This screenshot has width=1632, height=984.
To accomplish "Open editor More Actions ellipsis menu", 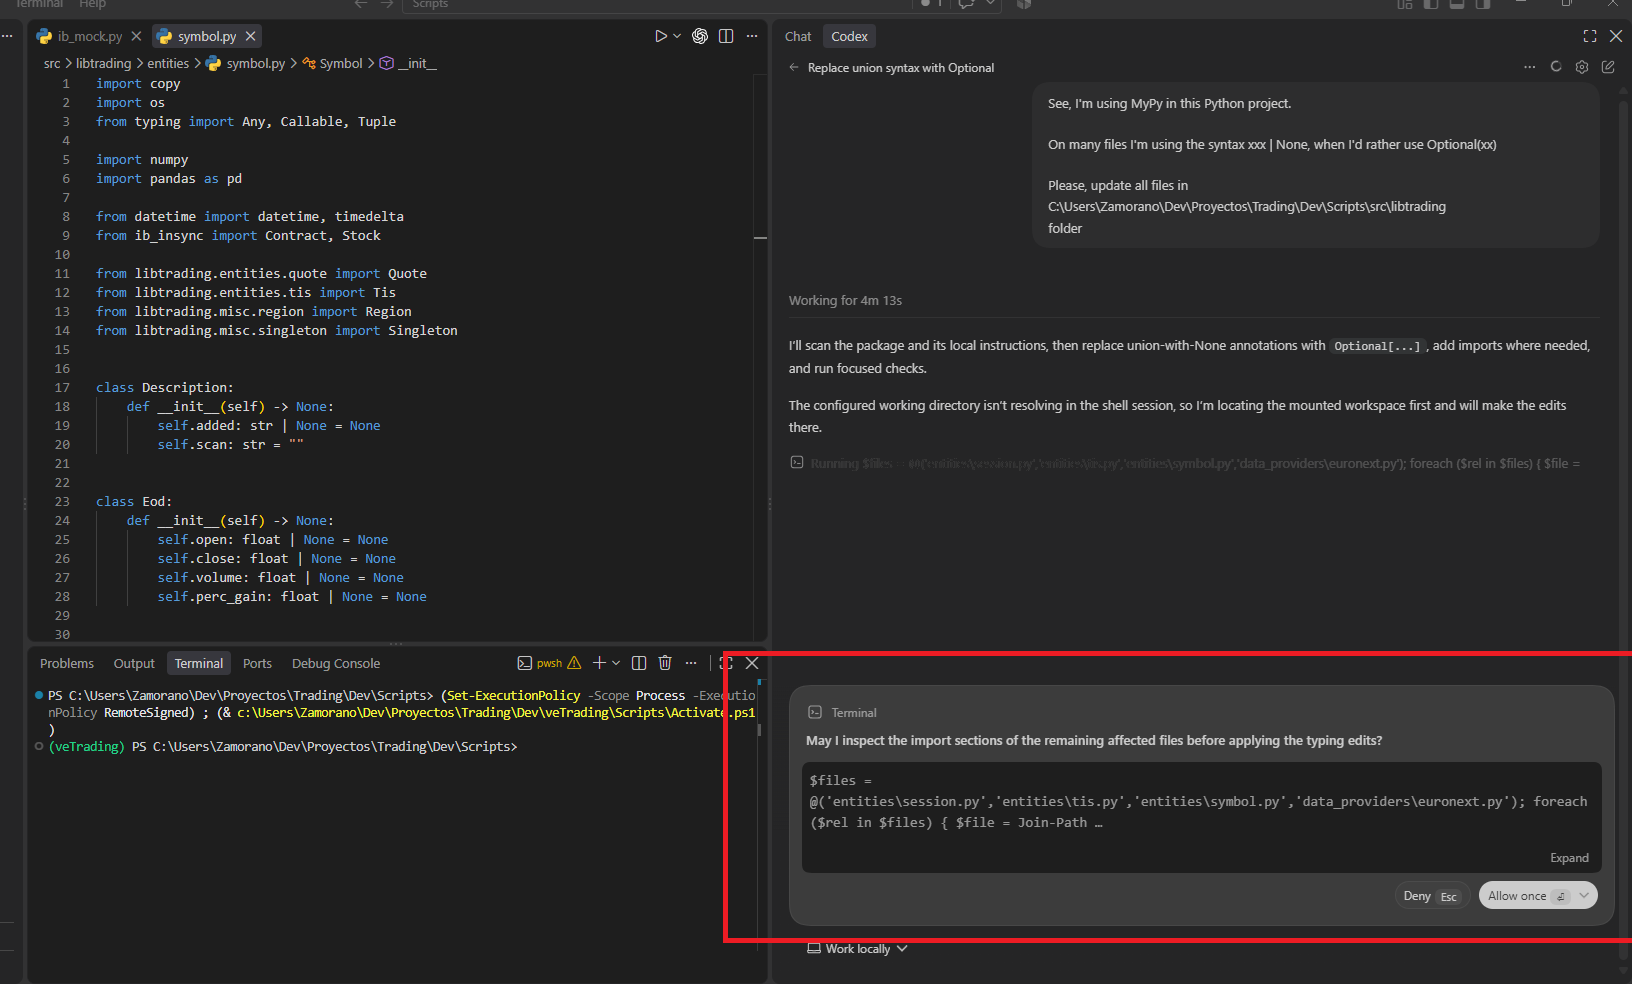I will point(752,36).
